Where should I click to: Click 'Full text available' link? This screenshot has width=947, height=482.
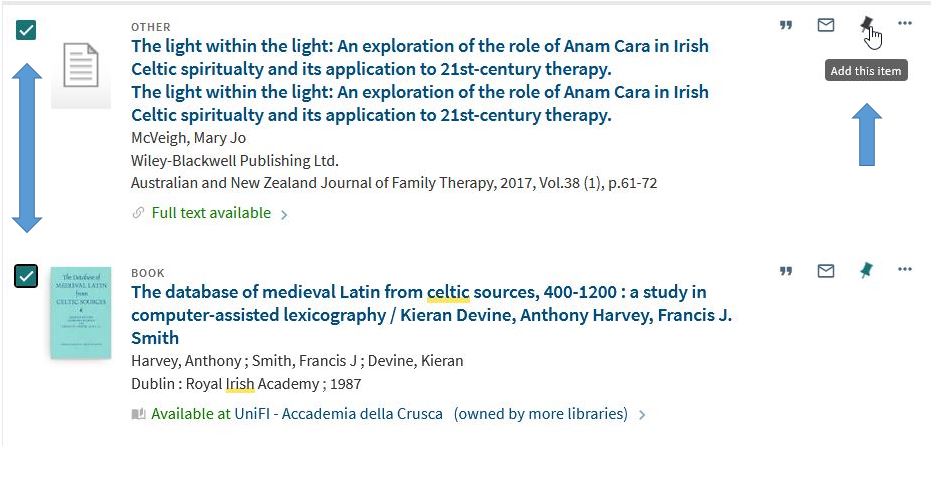(211, 213)
